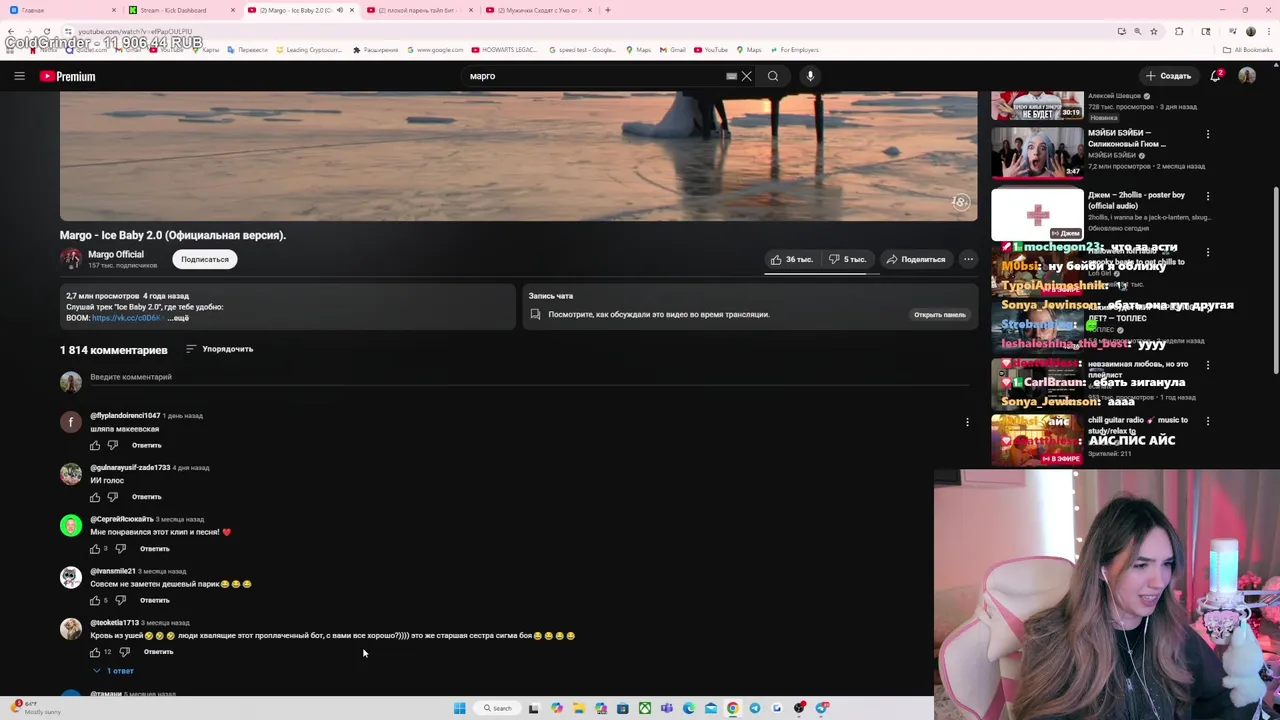Open the vk.cc link in the description
Viewport: 1280px width, 720px height.
click(x=126, y=318)
